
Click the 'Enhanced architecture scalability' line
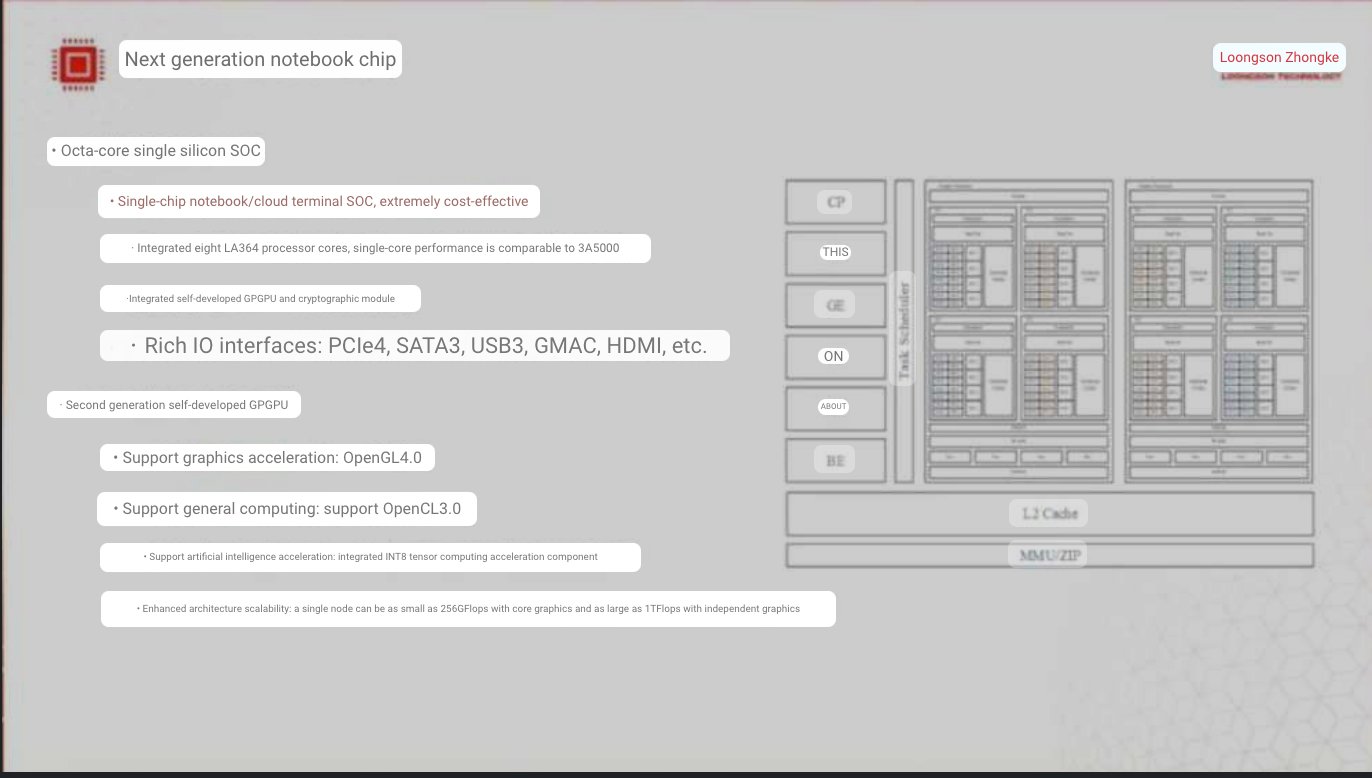[x=468, y=608]
